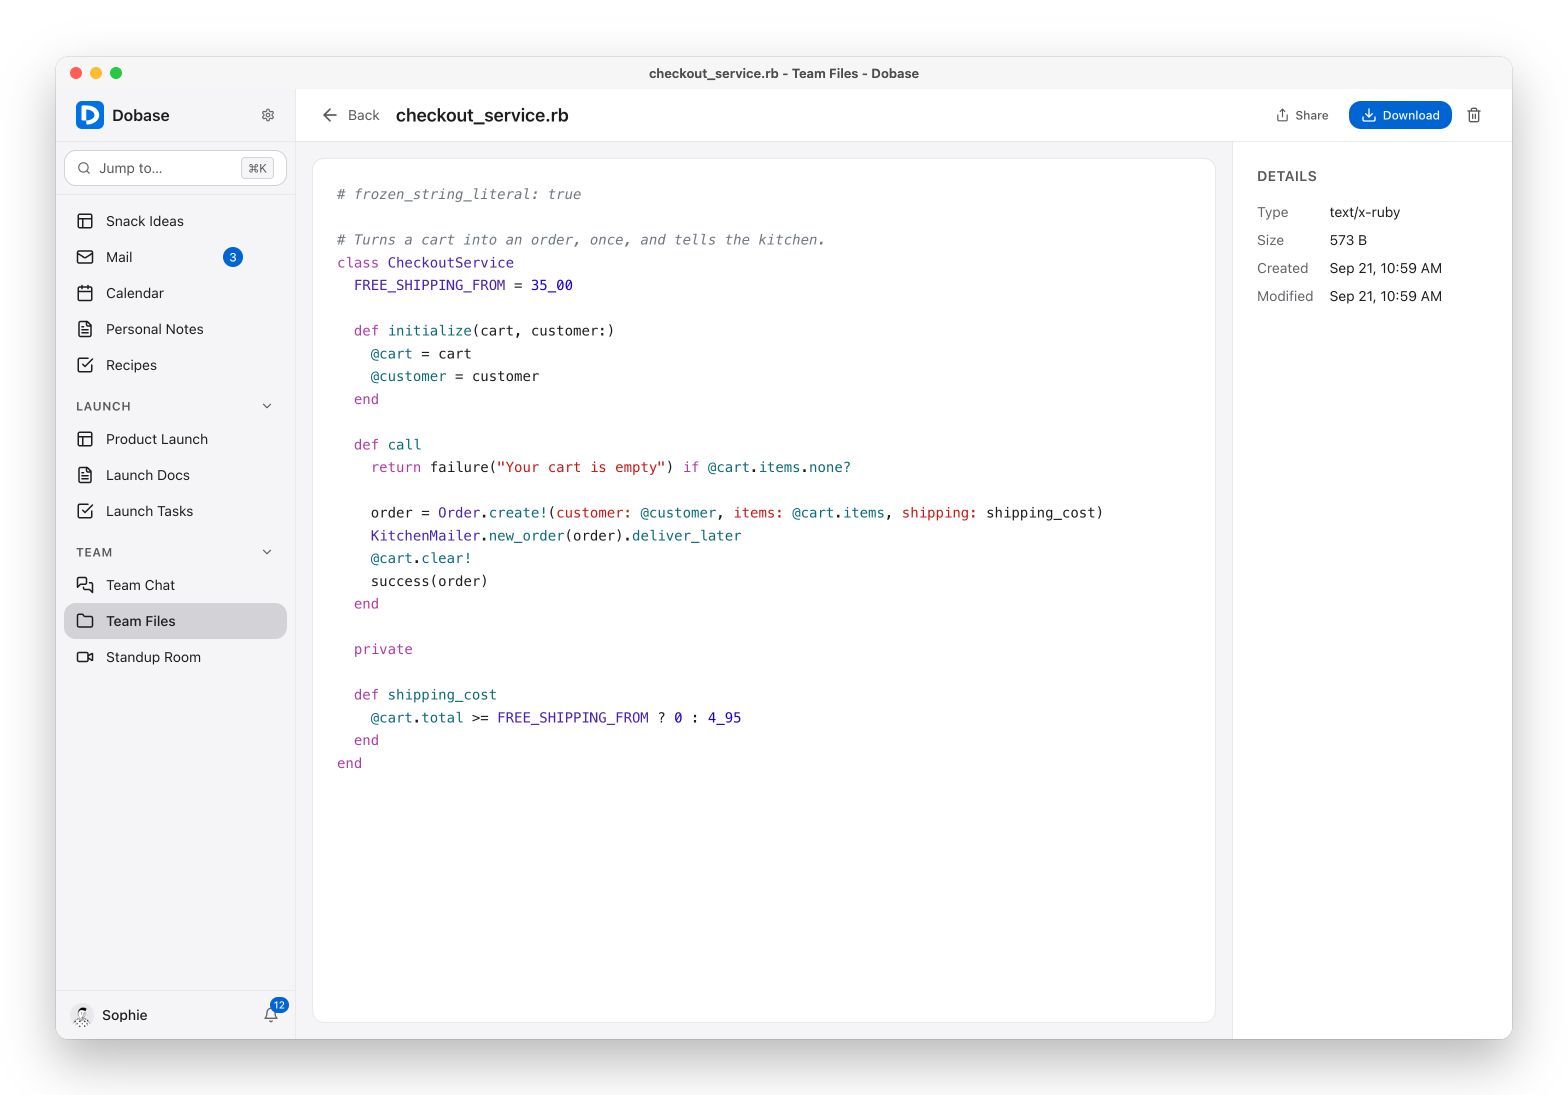The image size is (1568, 1095).
Task: Click Sophie's avatar picture
Action: click(82, 1015)
